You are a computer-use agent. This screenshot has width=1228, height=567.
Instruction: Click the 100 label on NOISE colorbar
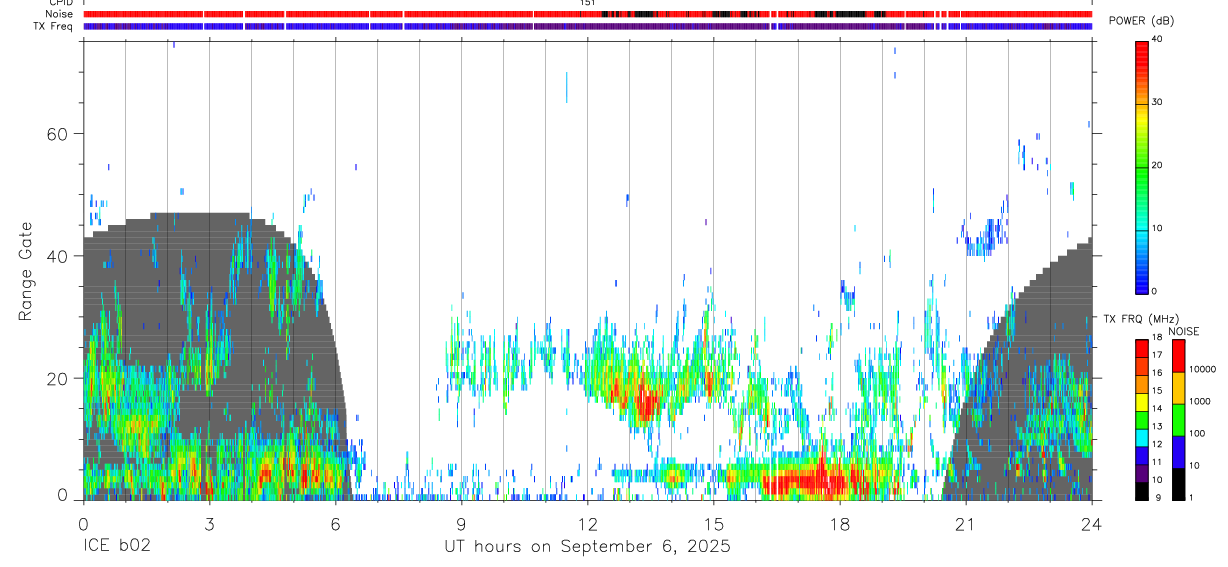1197,433
